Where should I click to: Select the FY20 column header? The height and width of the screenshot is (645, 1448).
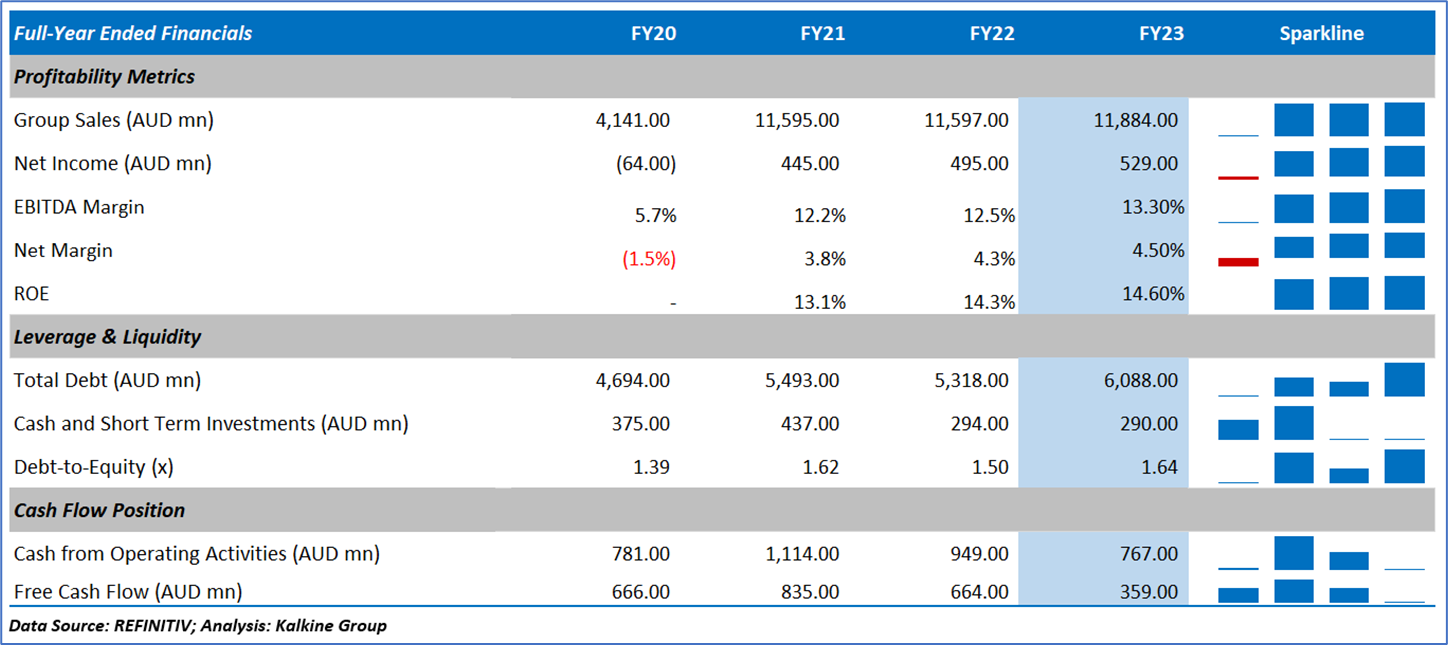pyautogui.click(x=653, y=33)
